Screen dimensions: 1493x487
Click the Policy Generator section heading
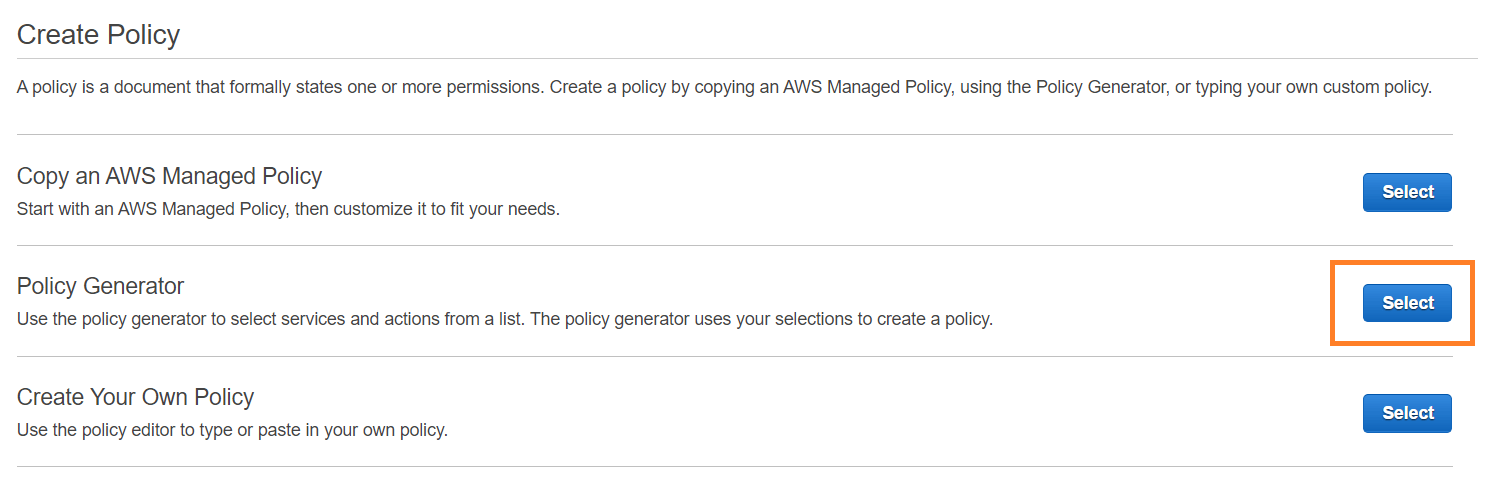click(100, 287)
